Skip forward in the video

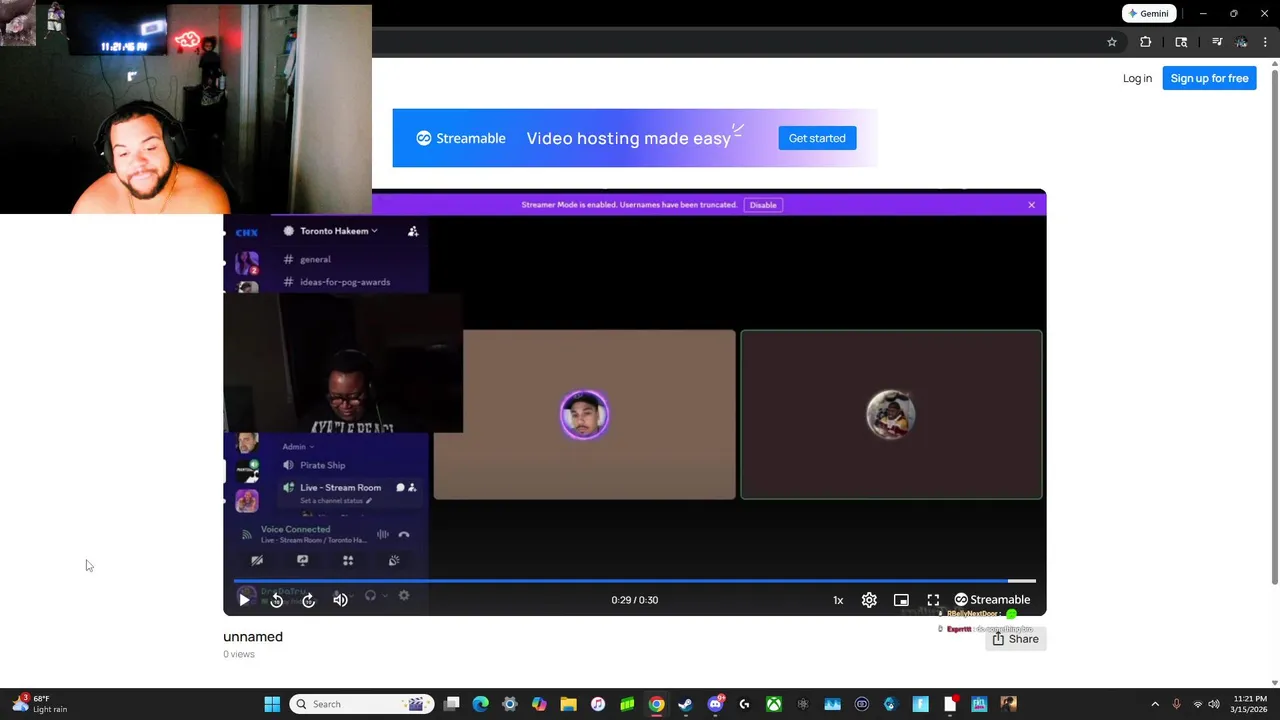(x=309, y=600)
